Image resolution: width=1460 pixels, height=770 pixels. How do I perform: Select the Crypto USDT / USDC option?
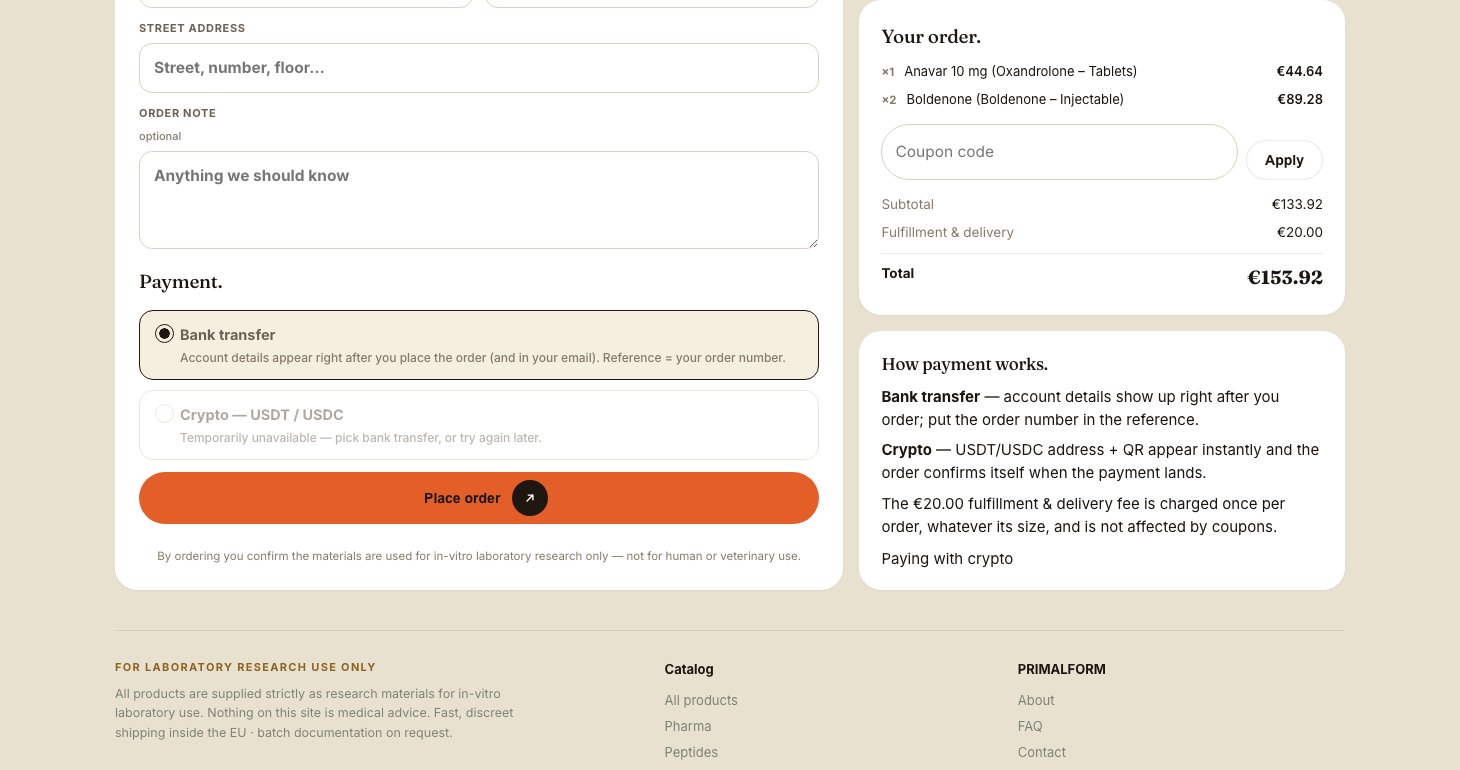479,425
